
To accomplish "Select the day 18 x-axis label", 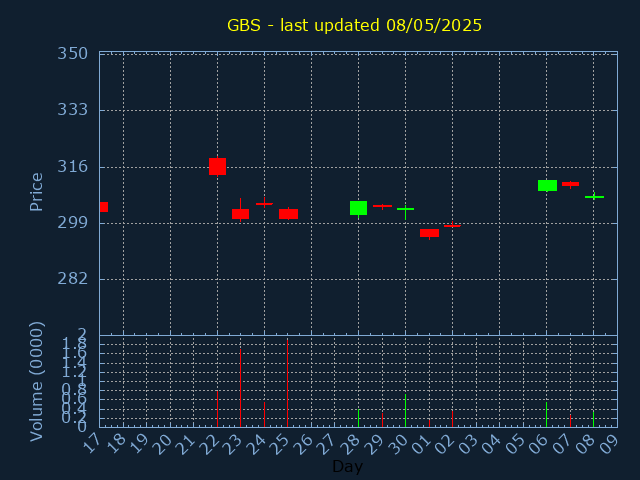I will [115, 443].
